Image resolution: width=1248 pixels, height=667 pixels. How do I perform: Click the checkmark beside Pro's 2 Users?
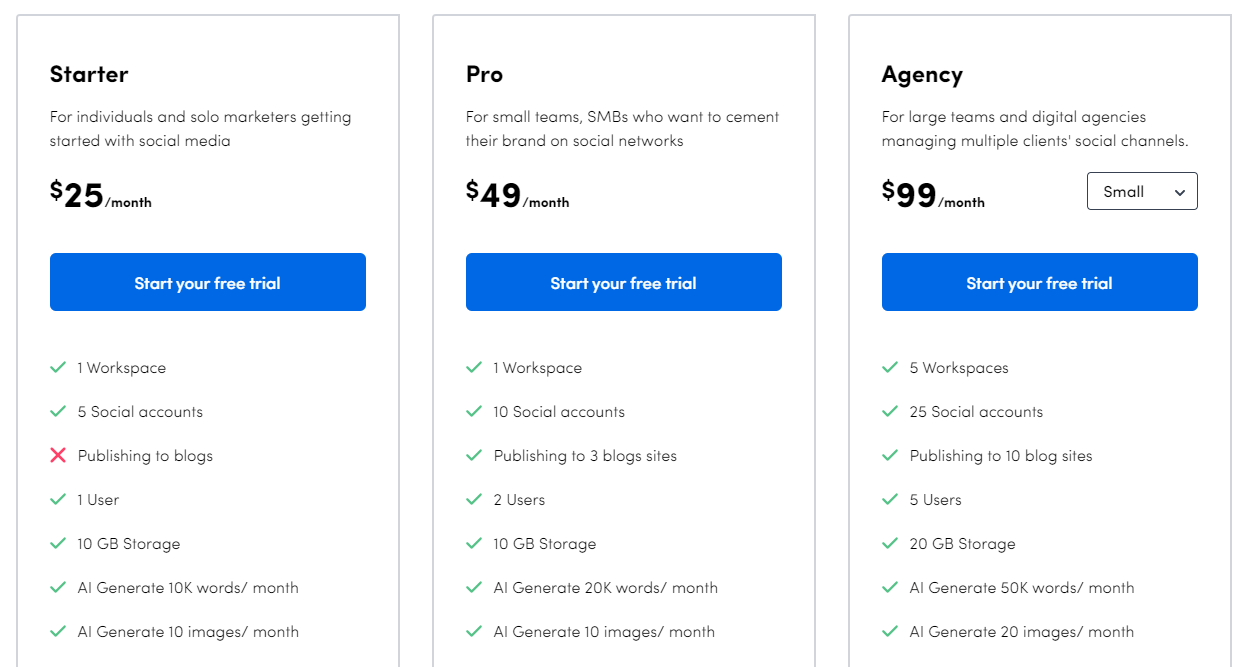coord(474,499)
